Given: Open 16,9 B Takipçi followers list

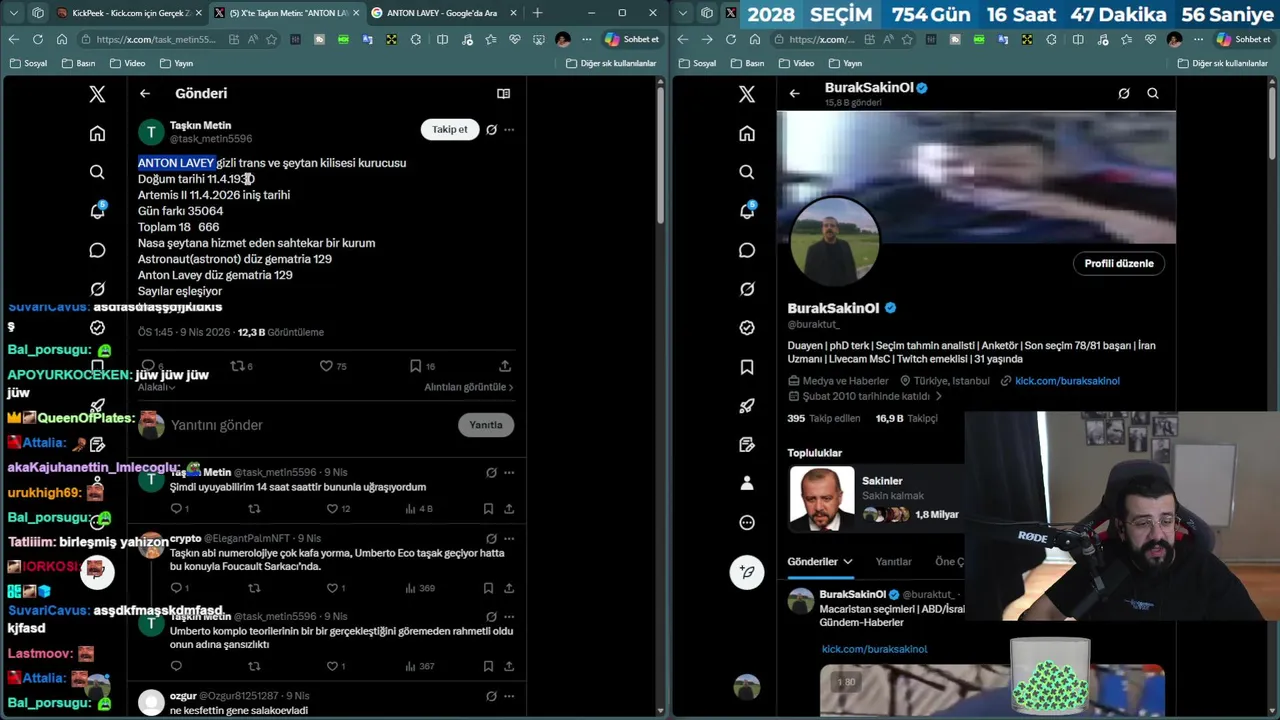Looking at the screenshot, I should [x=906, y=418].
